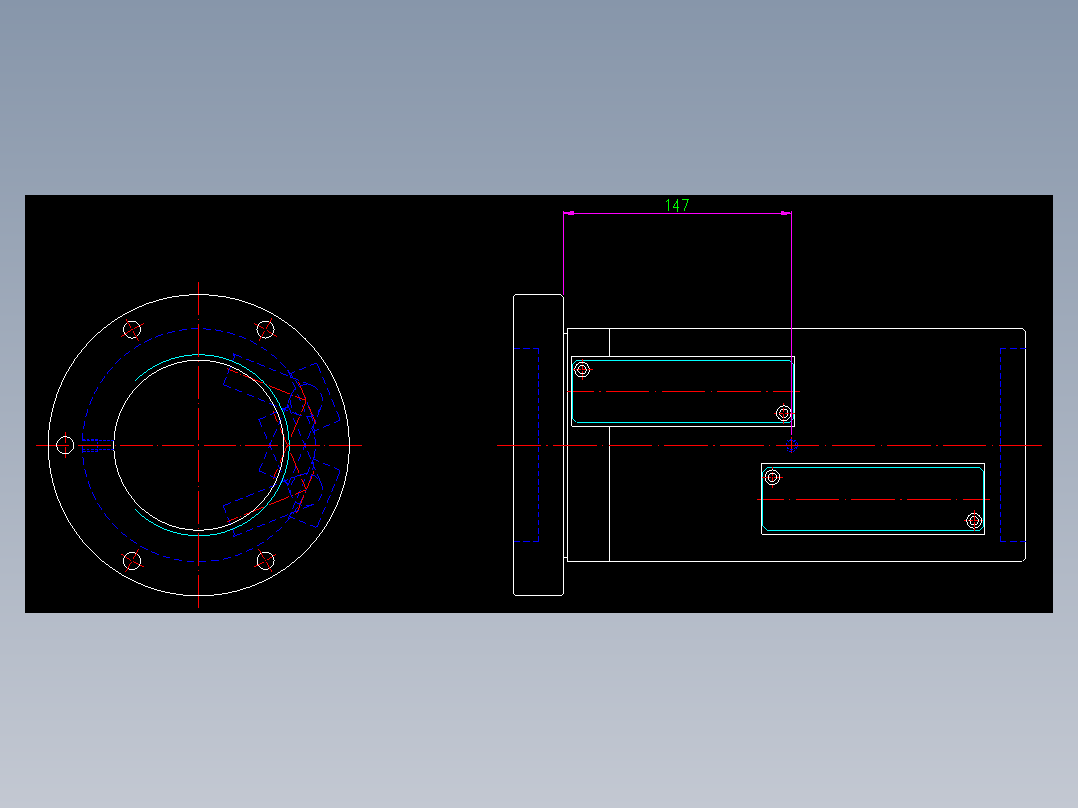Select the small bolt hole at top of flange

click(133, 331)
